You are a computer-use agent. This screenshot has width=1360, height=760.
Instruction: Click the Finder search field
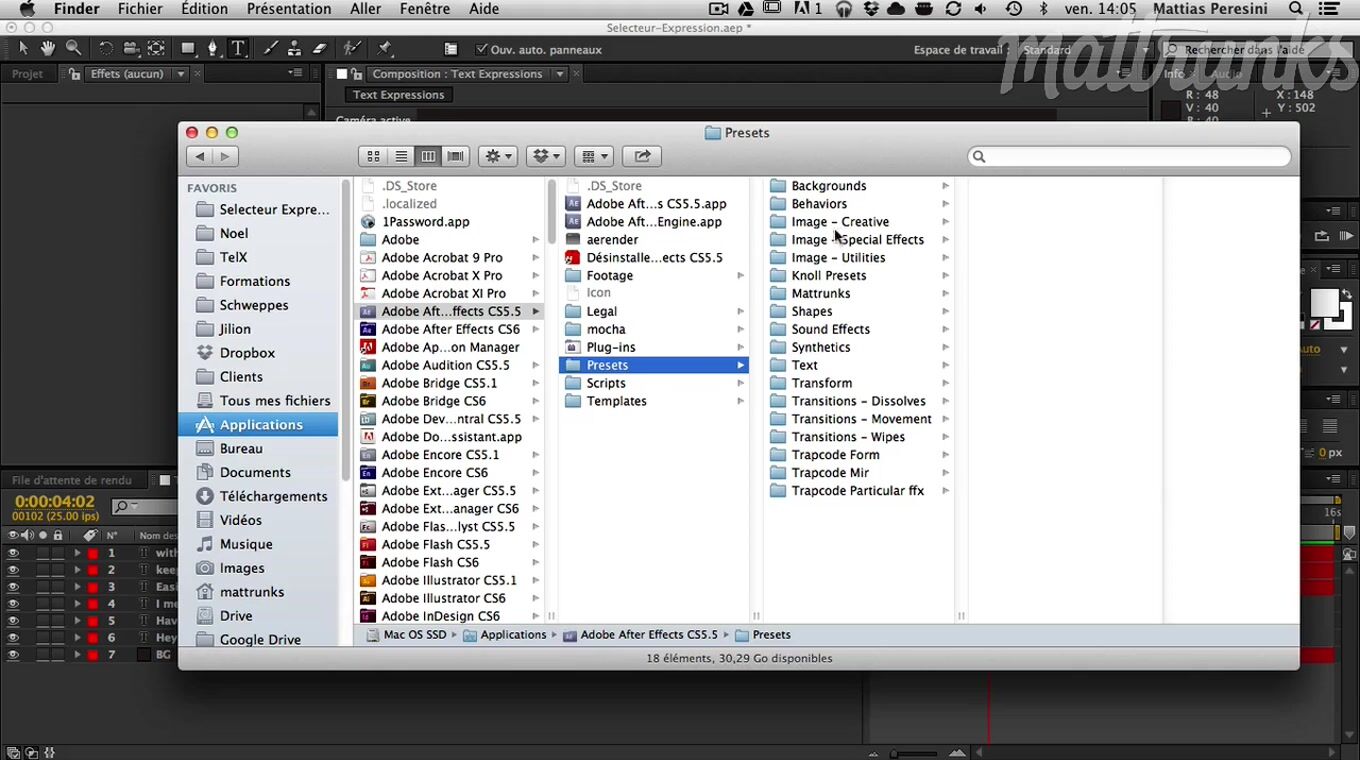click(x=1129, y=156)
